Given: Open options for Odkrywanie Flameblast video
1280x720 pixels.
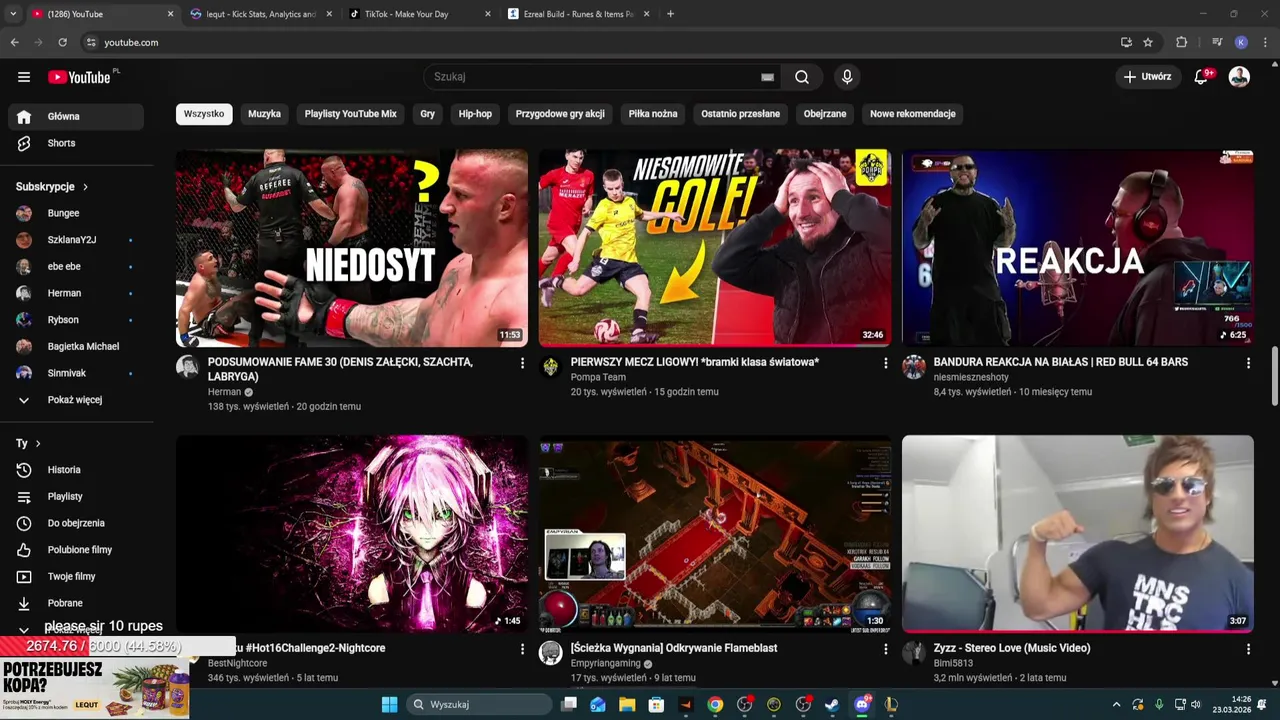Looking at the screenshot, I should click(885, 649).
